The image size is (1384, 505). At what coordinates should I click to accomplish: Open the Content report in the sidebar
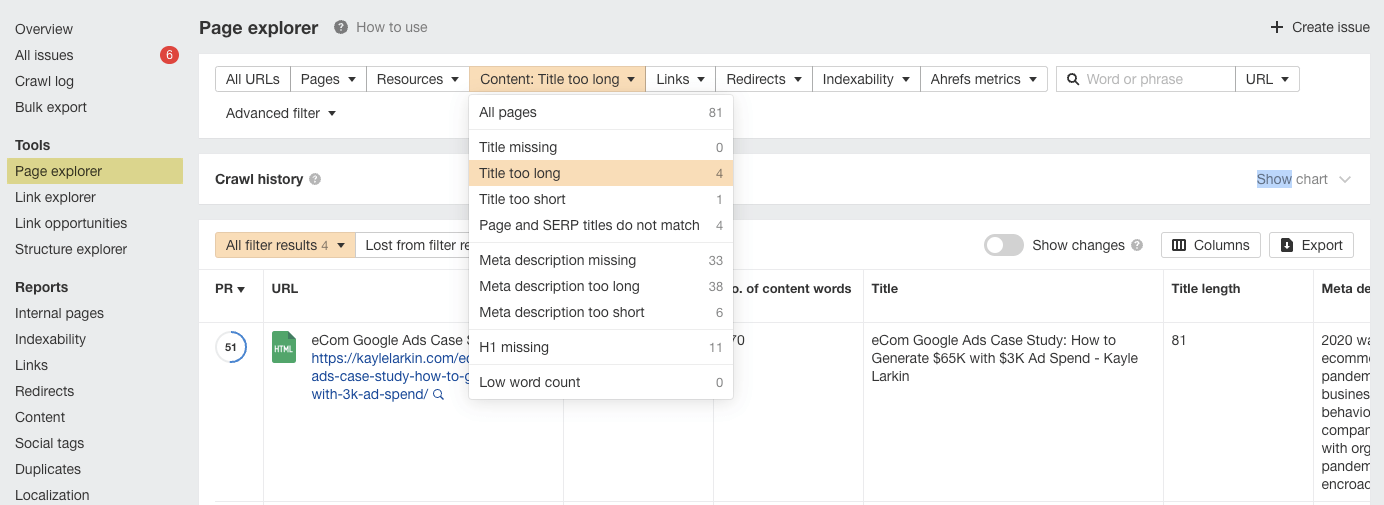40,417
